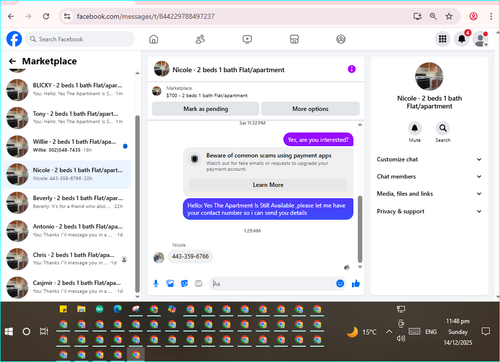Choose a sticker icon

(184, 284)
